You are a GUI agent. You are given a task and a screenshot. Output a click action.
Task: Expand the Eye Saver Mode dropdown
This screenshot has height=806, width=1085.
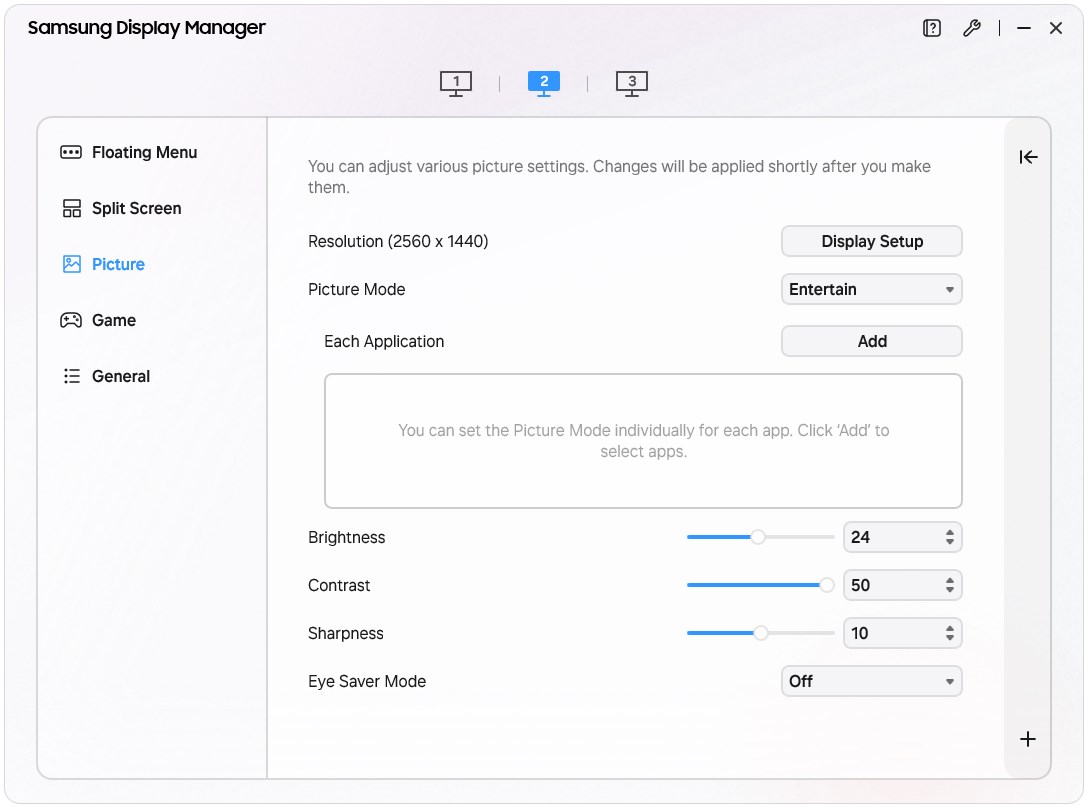871,682
